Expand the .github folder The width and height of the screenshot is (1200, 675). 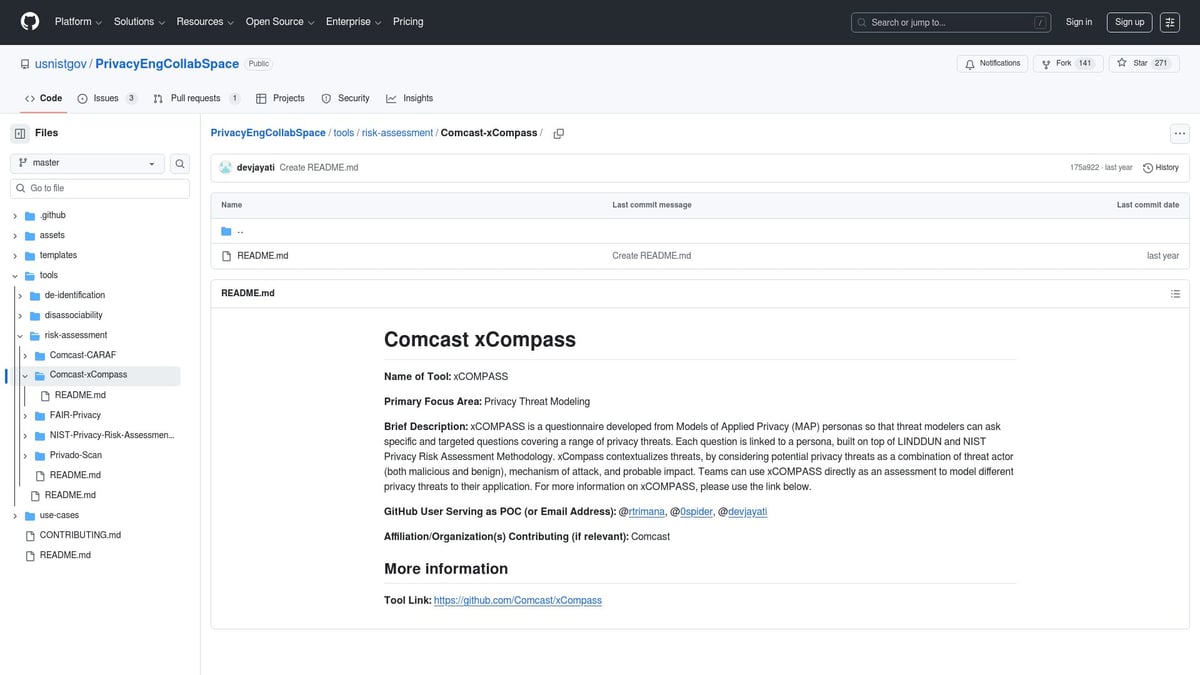pyautogui.click(x=13, y=214)
